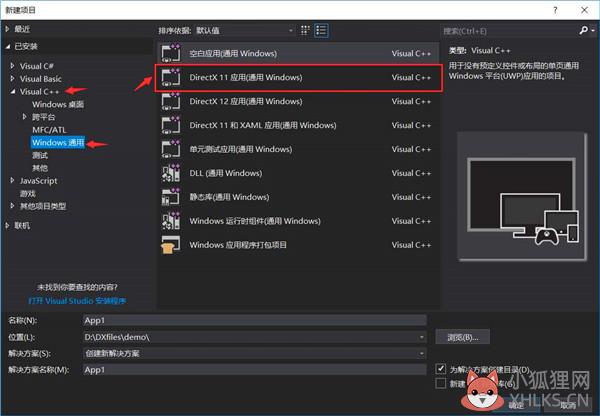Switch templates to small icons grid view

(305, 30)
